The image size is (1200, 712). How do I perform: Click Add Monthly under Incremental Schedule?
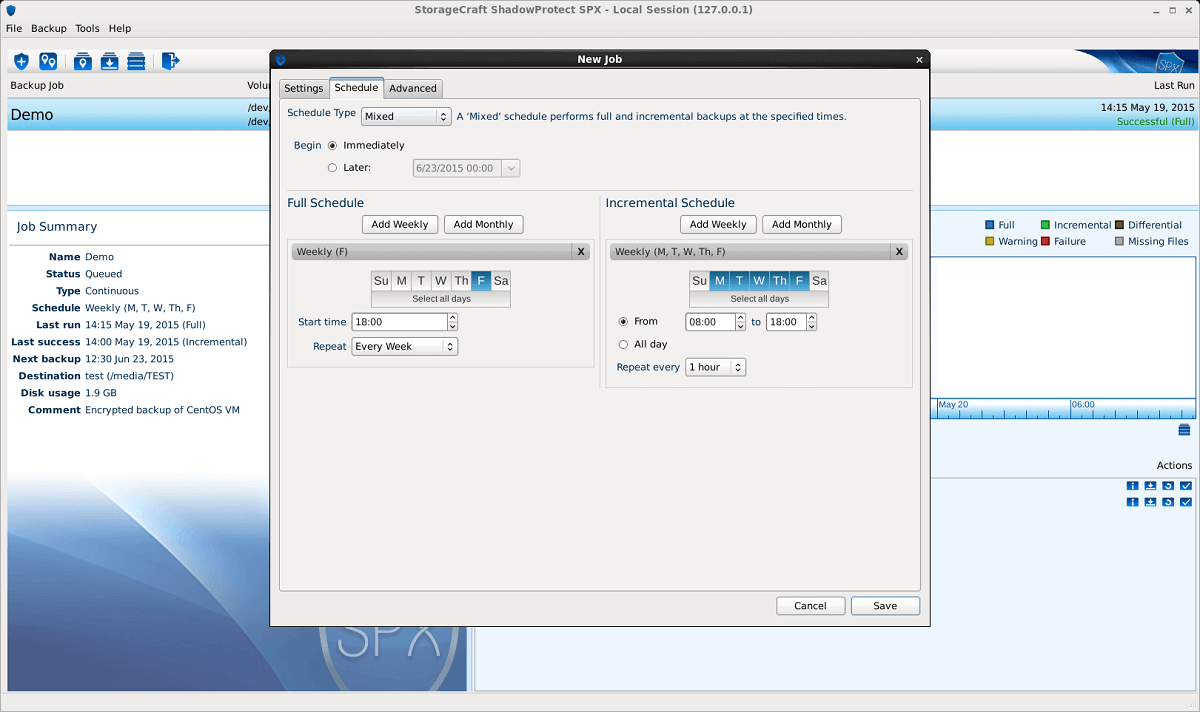tap(802, 225)
